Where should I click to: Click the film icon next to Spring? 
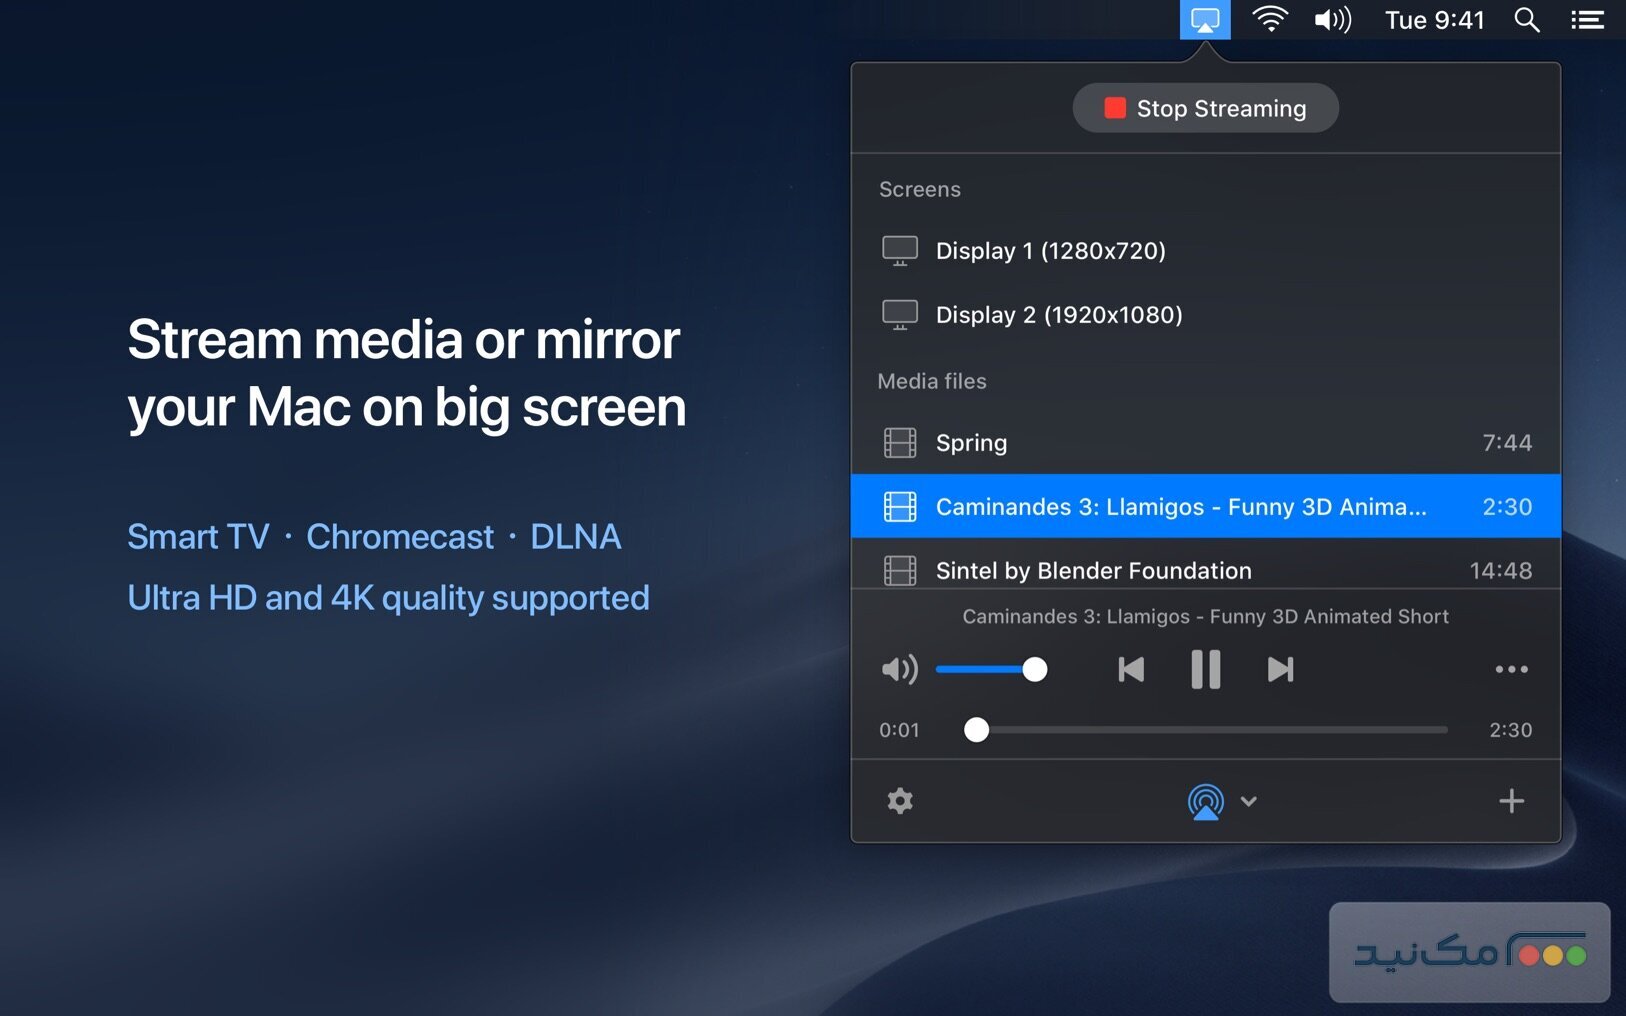899,442
